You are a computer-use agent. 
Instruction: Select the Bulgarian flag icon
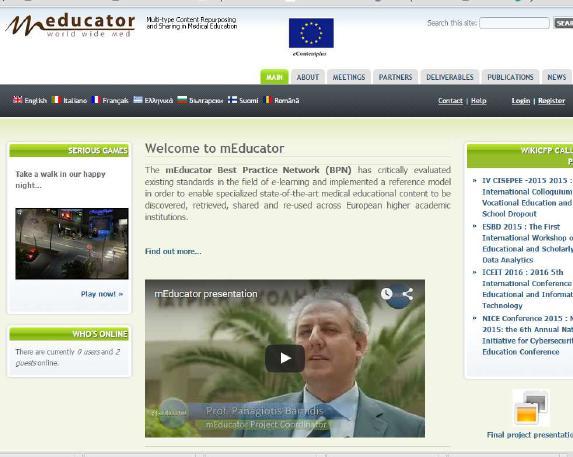point(182,100)
